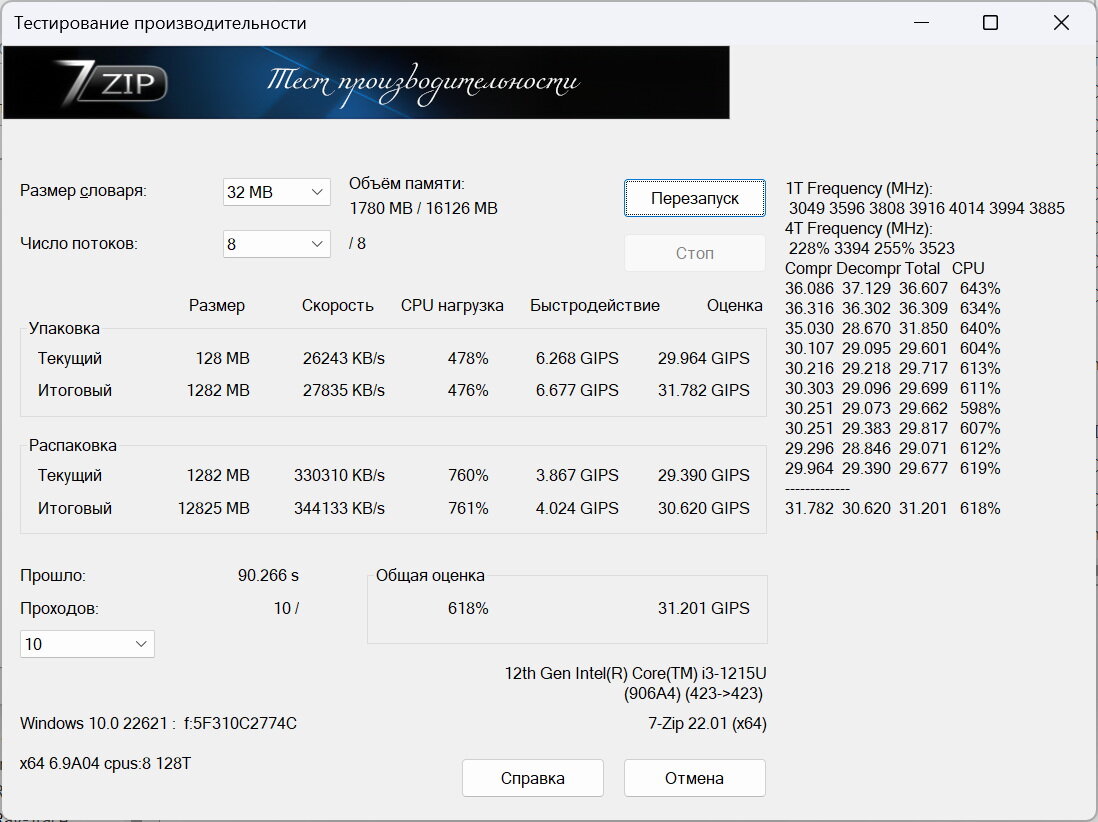Click the Быстродействие column header
Image resolution: width=1098 pixels, height=822 pixels.
click(595, 306)
